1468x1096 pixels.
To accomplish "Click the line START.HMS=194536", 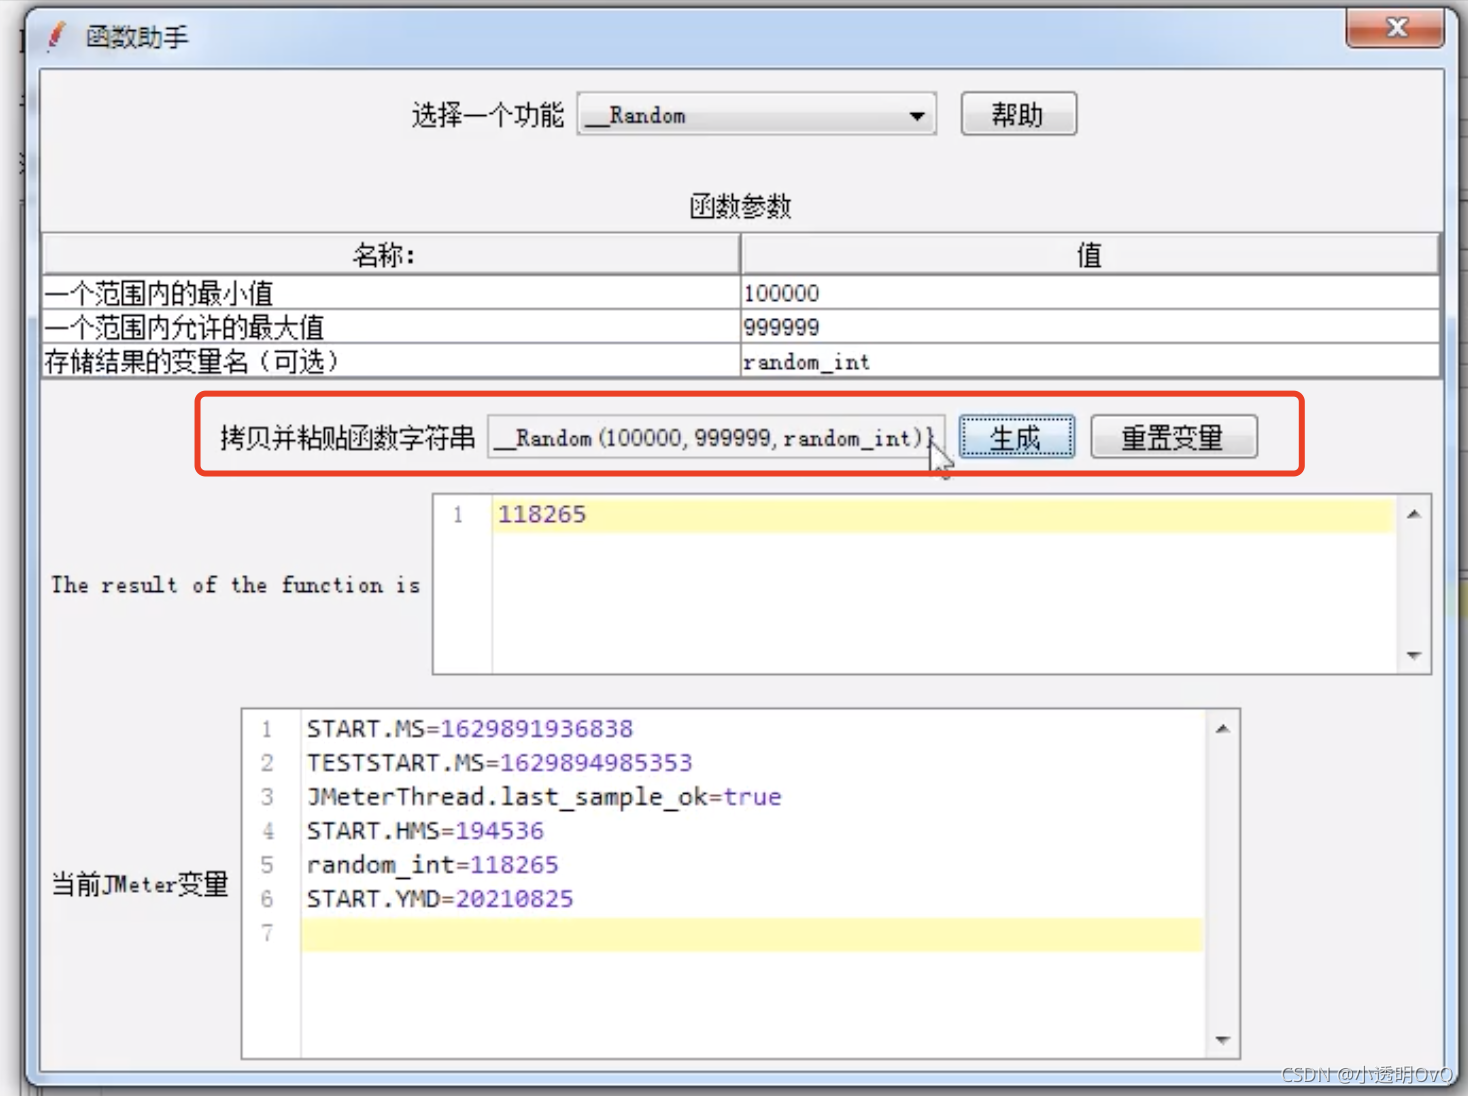I will tap(425, 831).
